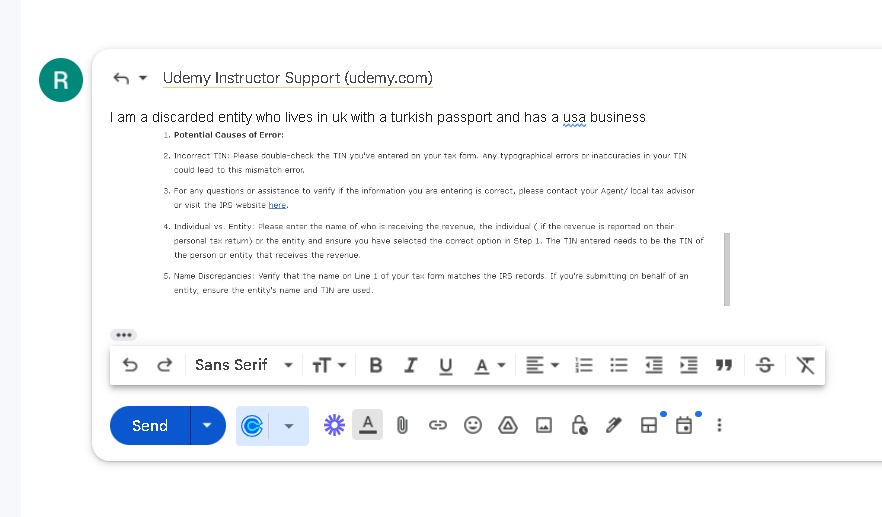
Task: Open the text alignment dropdown
Action: pos(542,366)
